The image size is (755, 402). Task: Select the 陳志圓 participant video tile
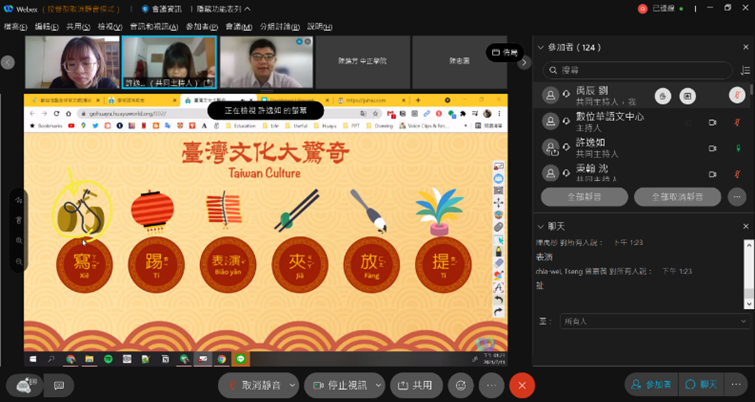459,62
